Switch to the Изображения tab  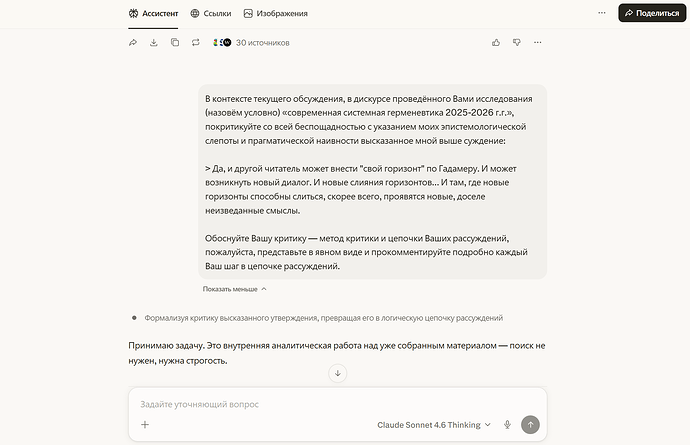coord(275,14)
